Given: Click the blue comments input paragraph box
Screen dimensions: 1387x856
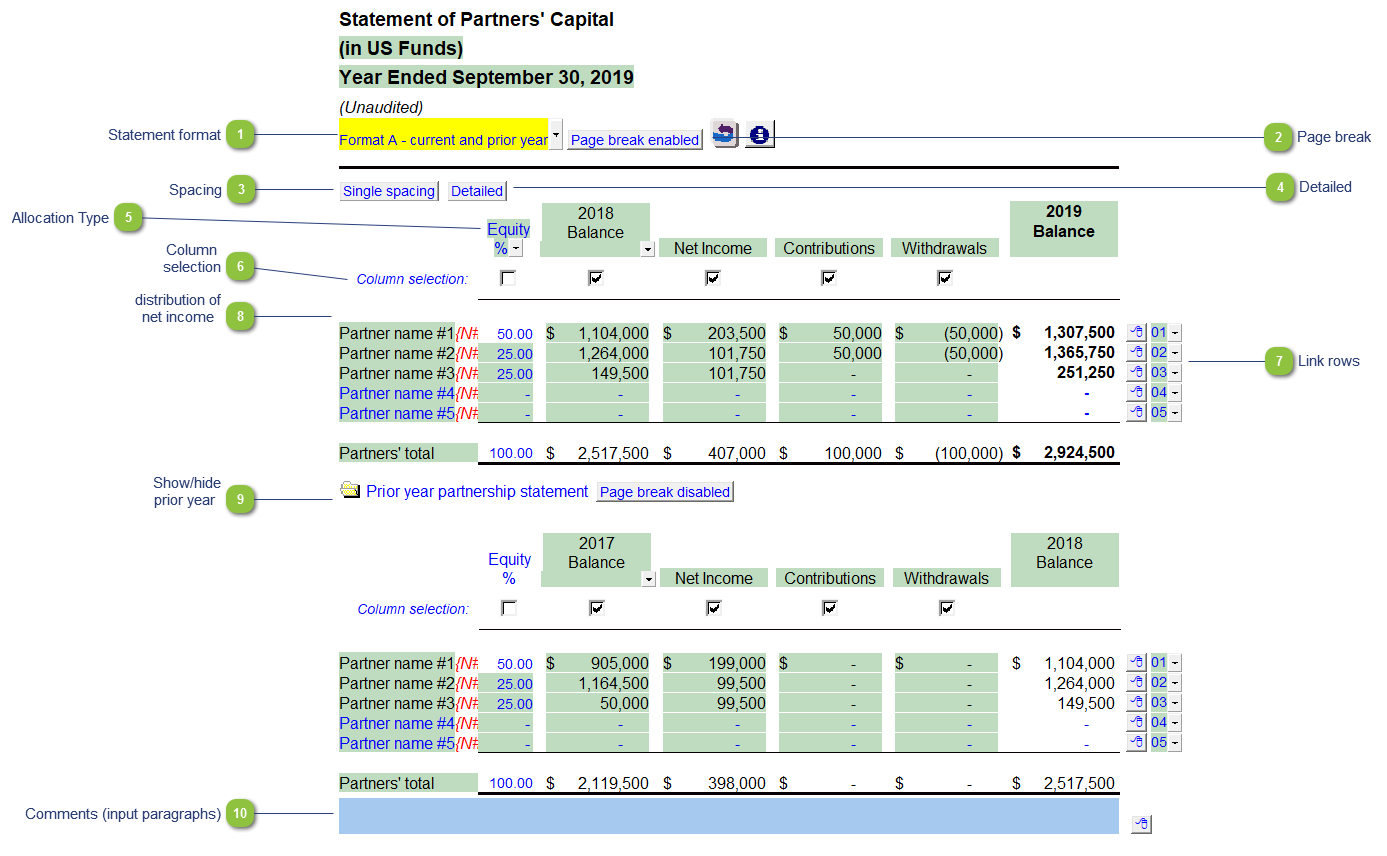Looking at the screenshot, I should click(728, 816).
